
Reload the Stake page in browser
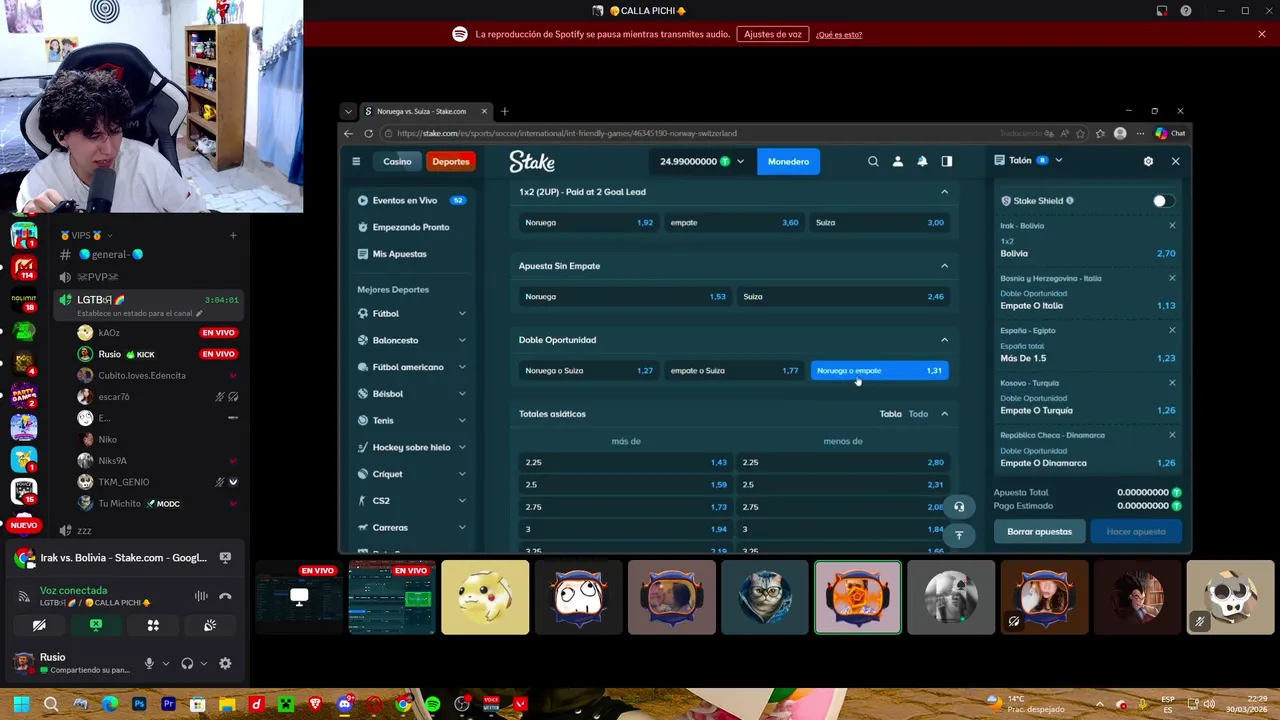[368, 133]
